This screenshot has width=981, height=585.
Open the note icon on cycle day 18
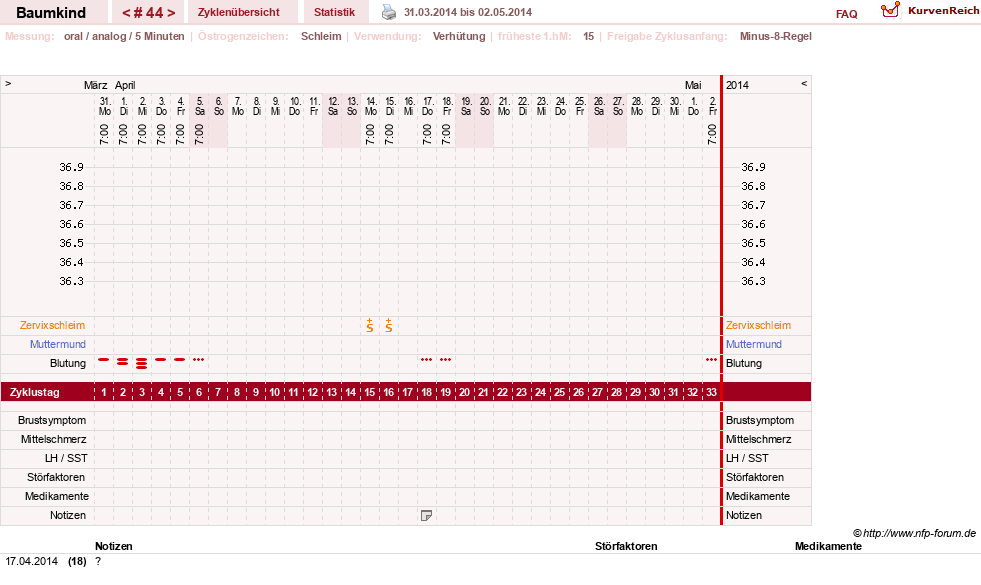tap(426, 516)
